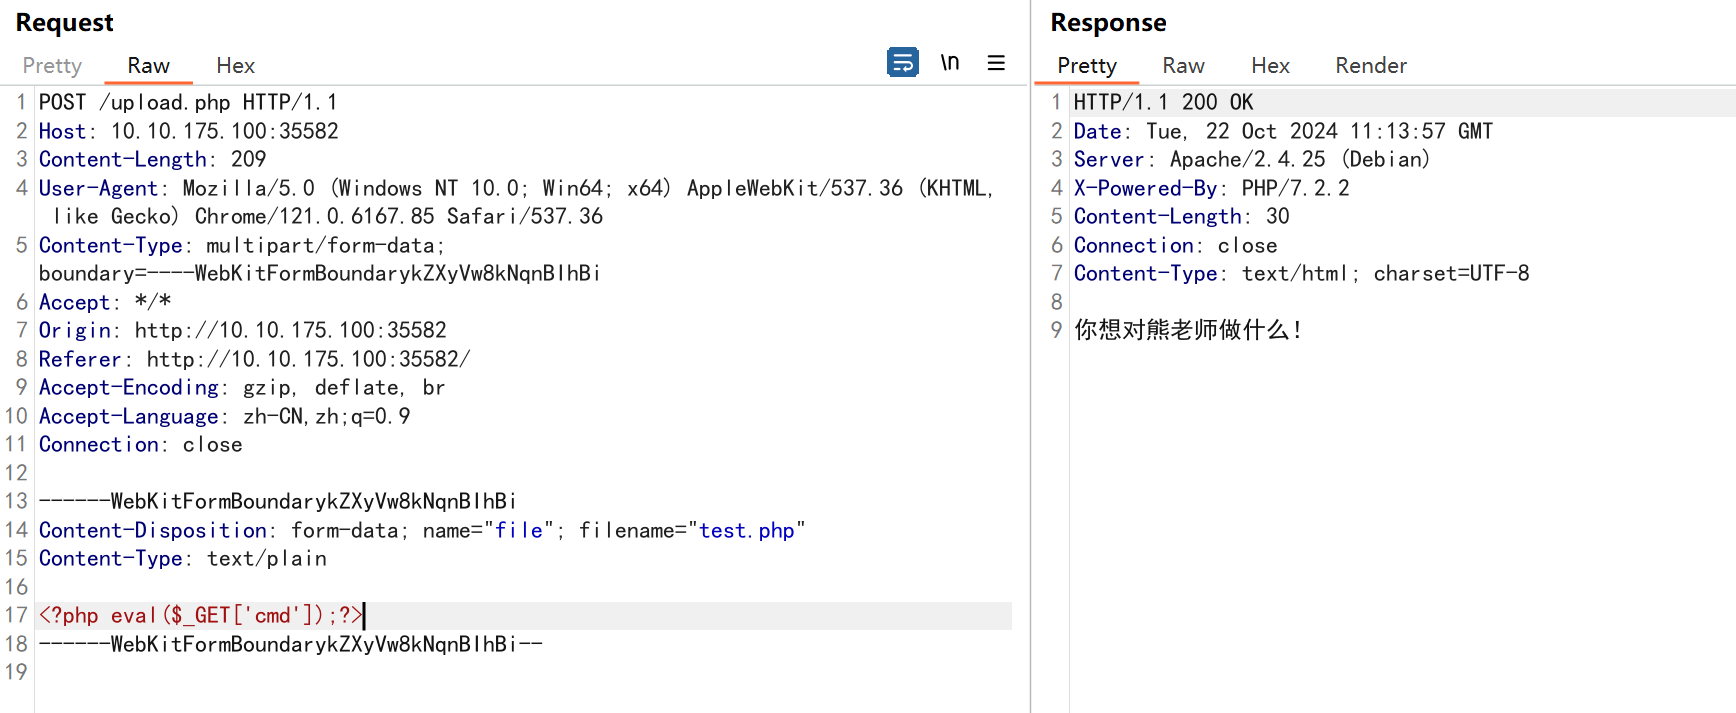Click the X-Powered-By: PHP/7.2.2 header
This screenshot has width=1736, height=713.
(x=1212, y=188)
